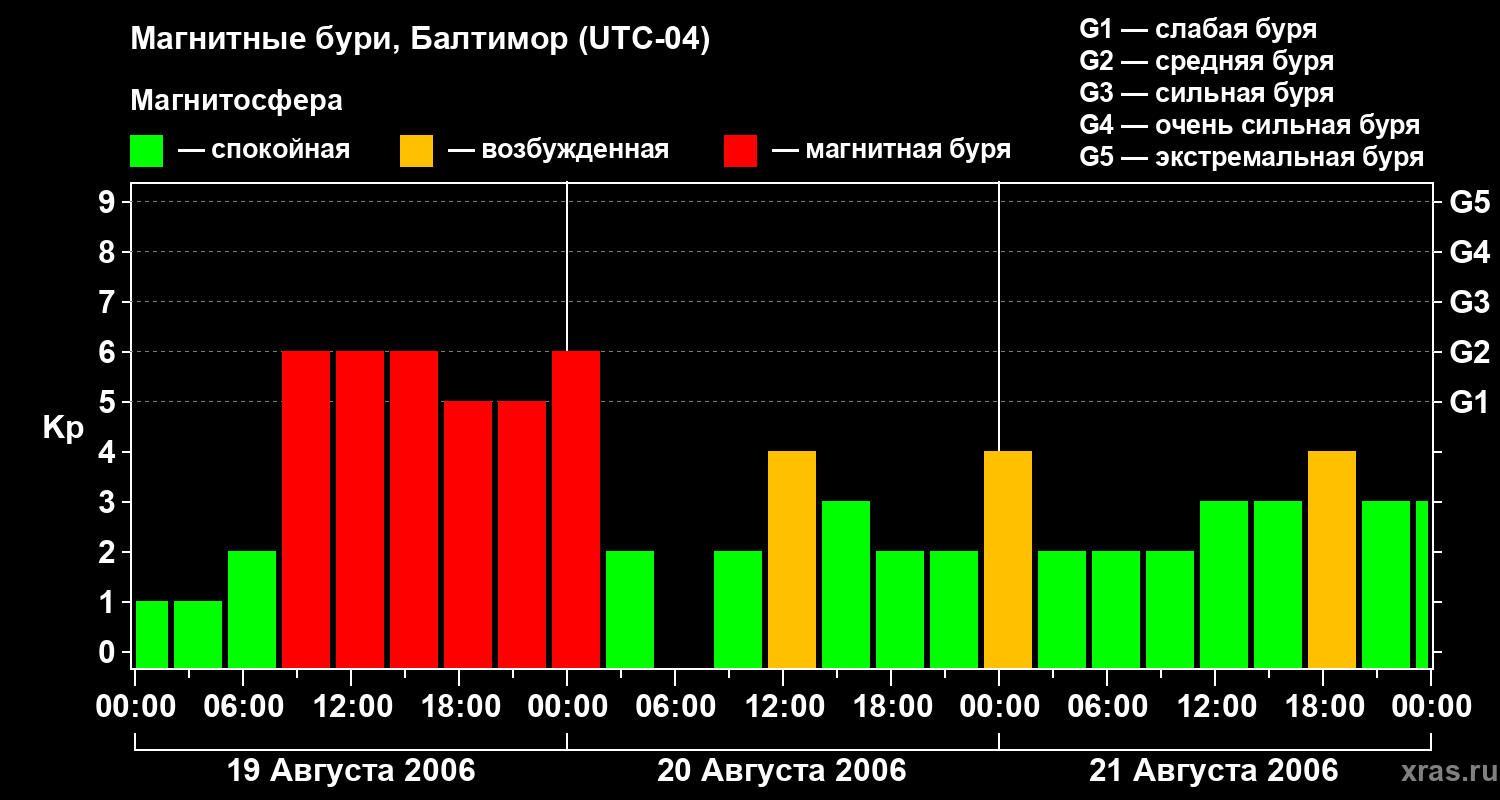The height and width of the screenshot is (800, 1500).
Task: Select the 'Магнитосфера' legend heading
Action: coord(236,101)
